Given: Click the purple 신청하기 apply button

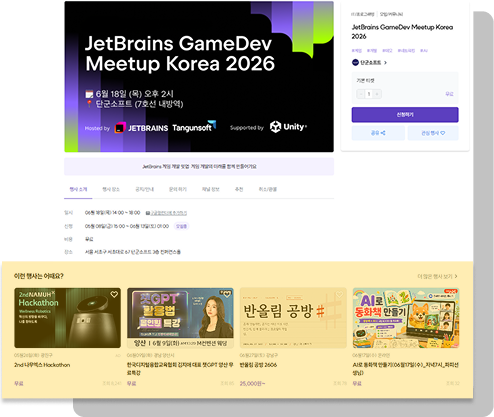Looking at the screenshot, I should [x=405, y=115].
